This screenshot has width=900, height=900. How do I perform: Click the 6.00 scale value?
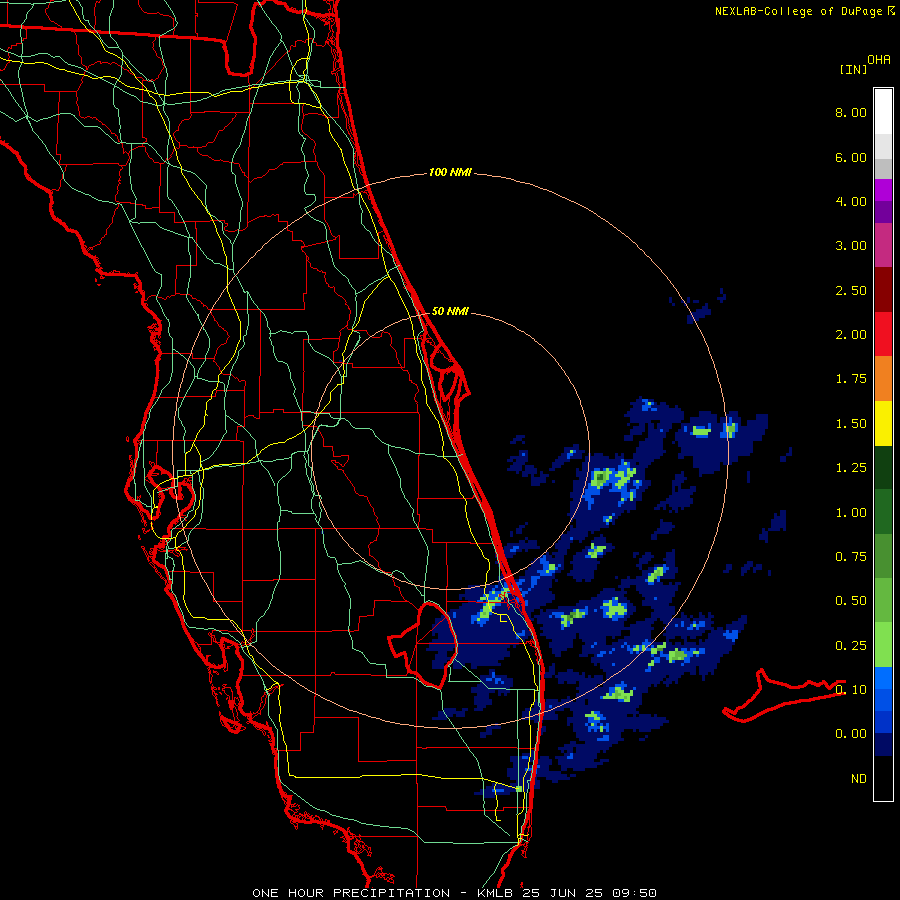851,157
